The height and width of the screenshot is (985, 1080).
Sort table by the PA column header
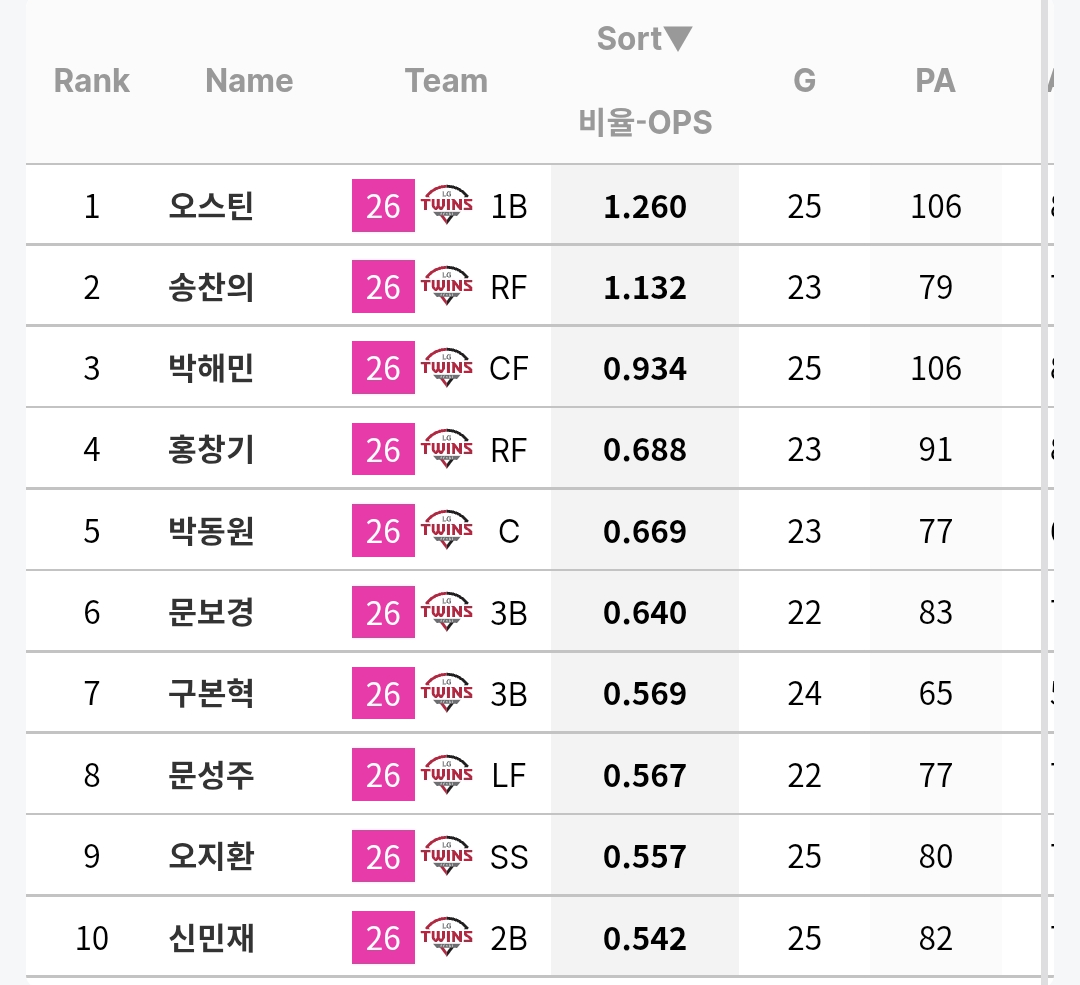tap(935, 81)
